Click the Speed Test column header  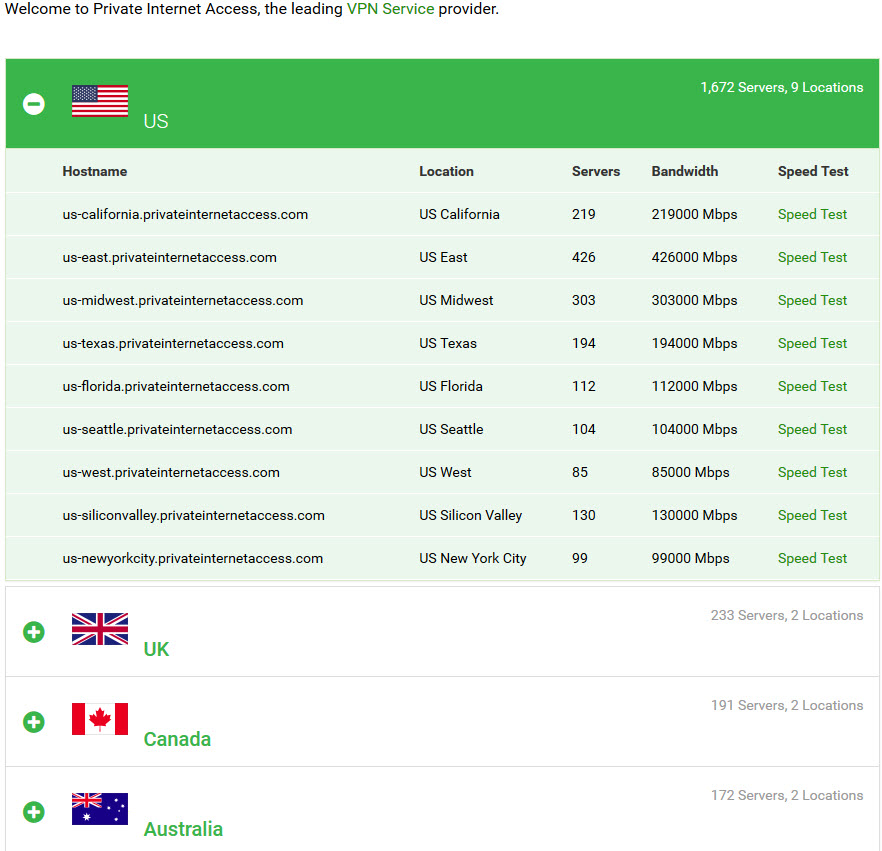pos(813,172)
